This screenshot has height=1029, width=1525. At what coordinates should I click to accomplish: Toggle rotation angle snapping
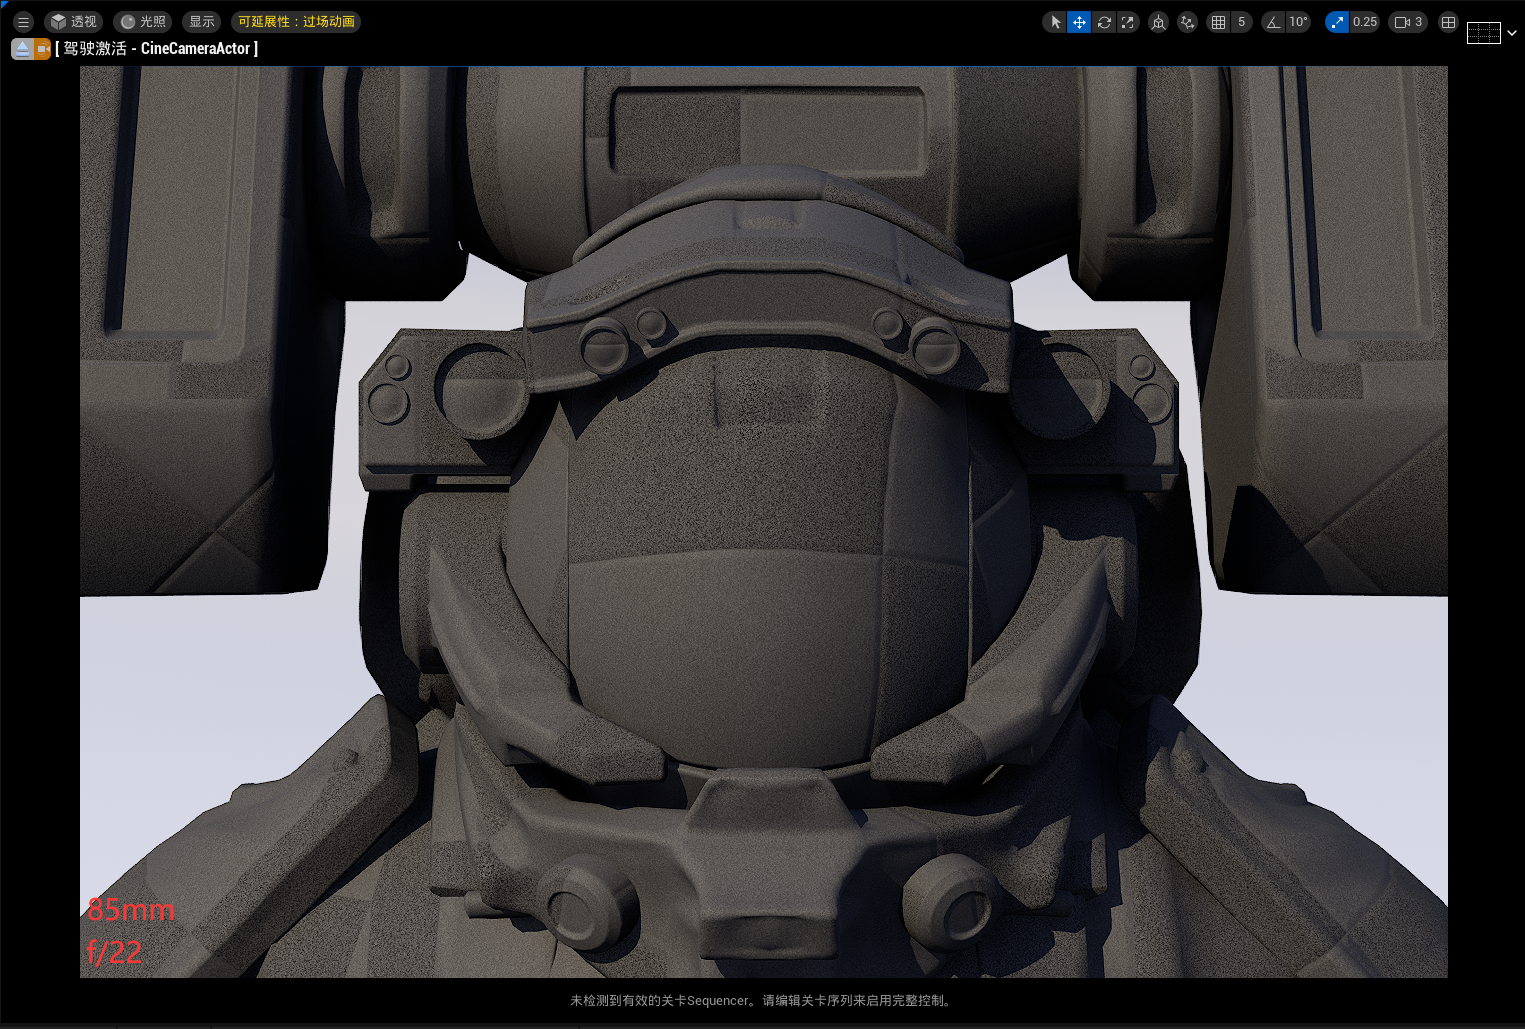(1273, 22)
